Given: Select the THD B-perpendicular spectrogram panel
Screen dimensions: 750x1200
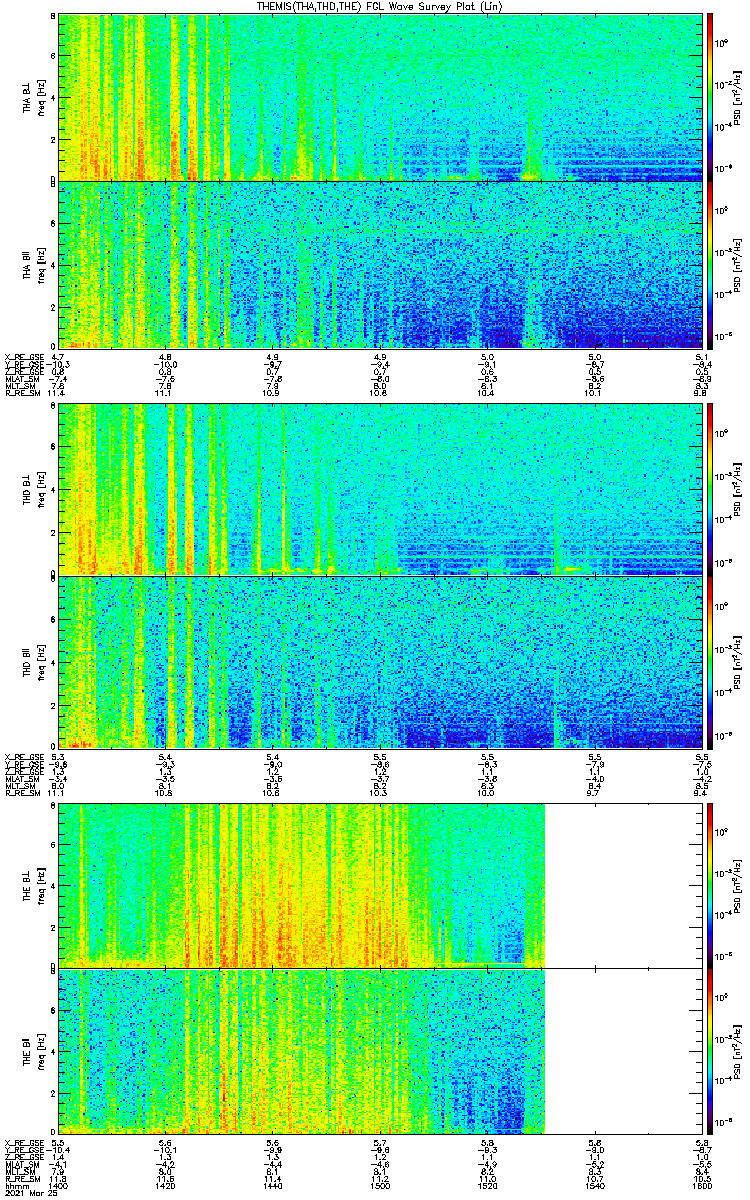Looking at the screenshot, I should pos(381,489).
